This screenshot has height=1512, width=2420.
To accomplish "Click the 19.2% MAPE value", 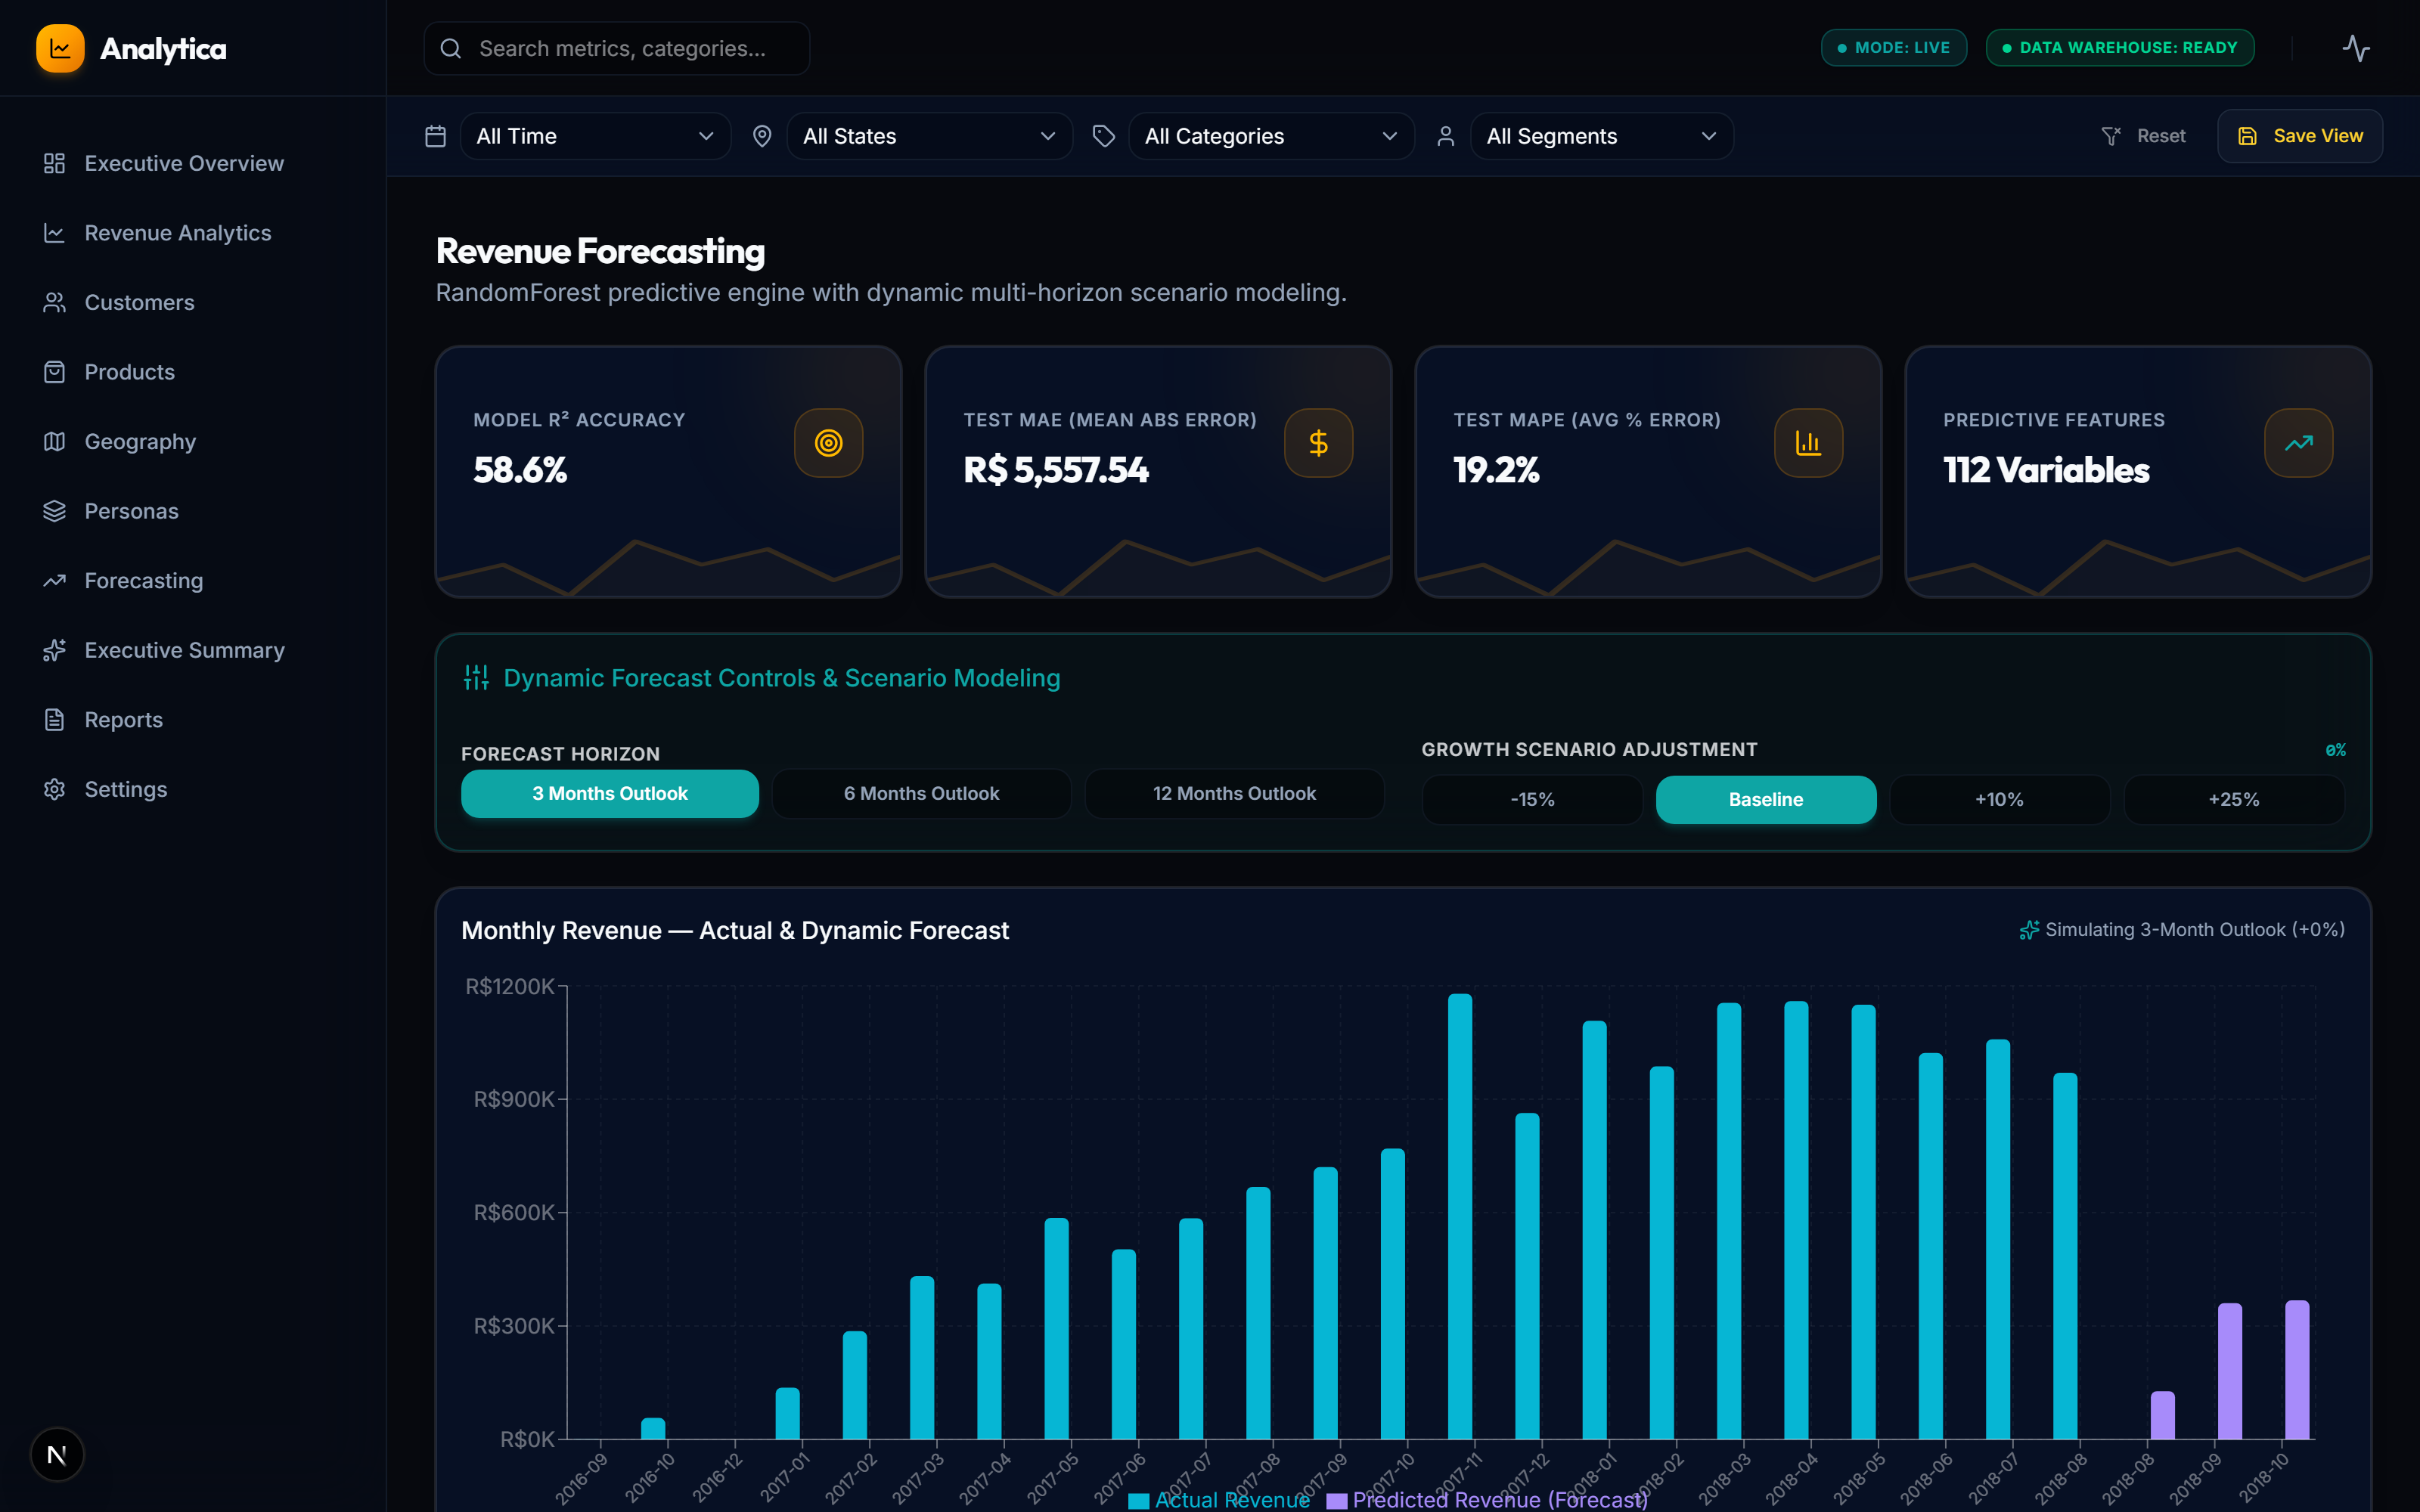I will pos(1496,470).
